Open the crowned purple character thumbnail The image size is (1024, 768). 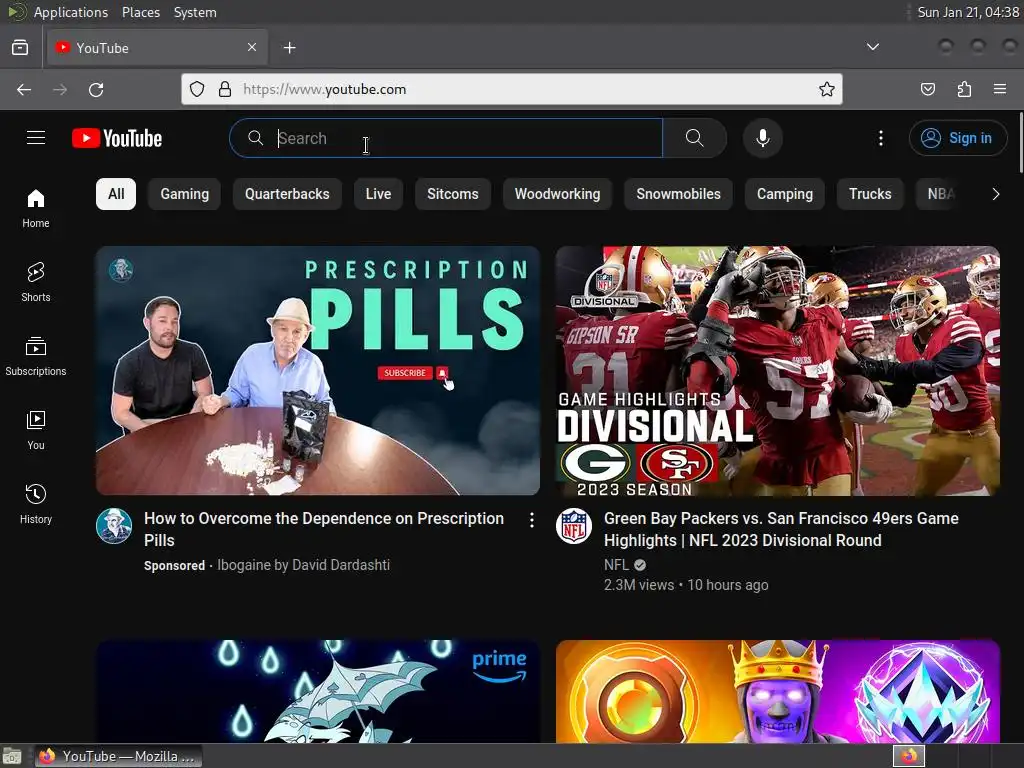[x=778, y=692]
